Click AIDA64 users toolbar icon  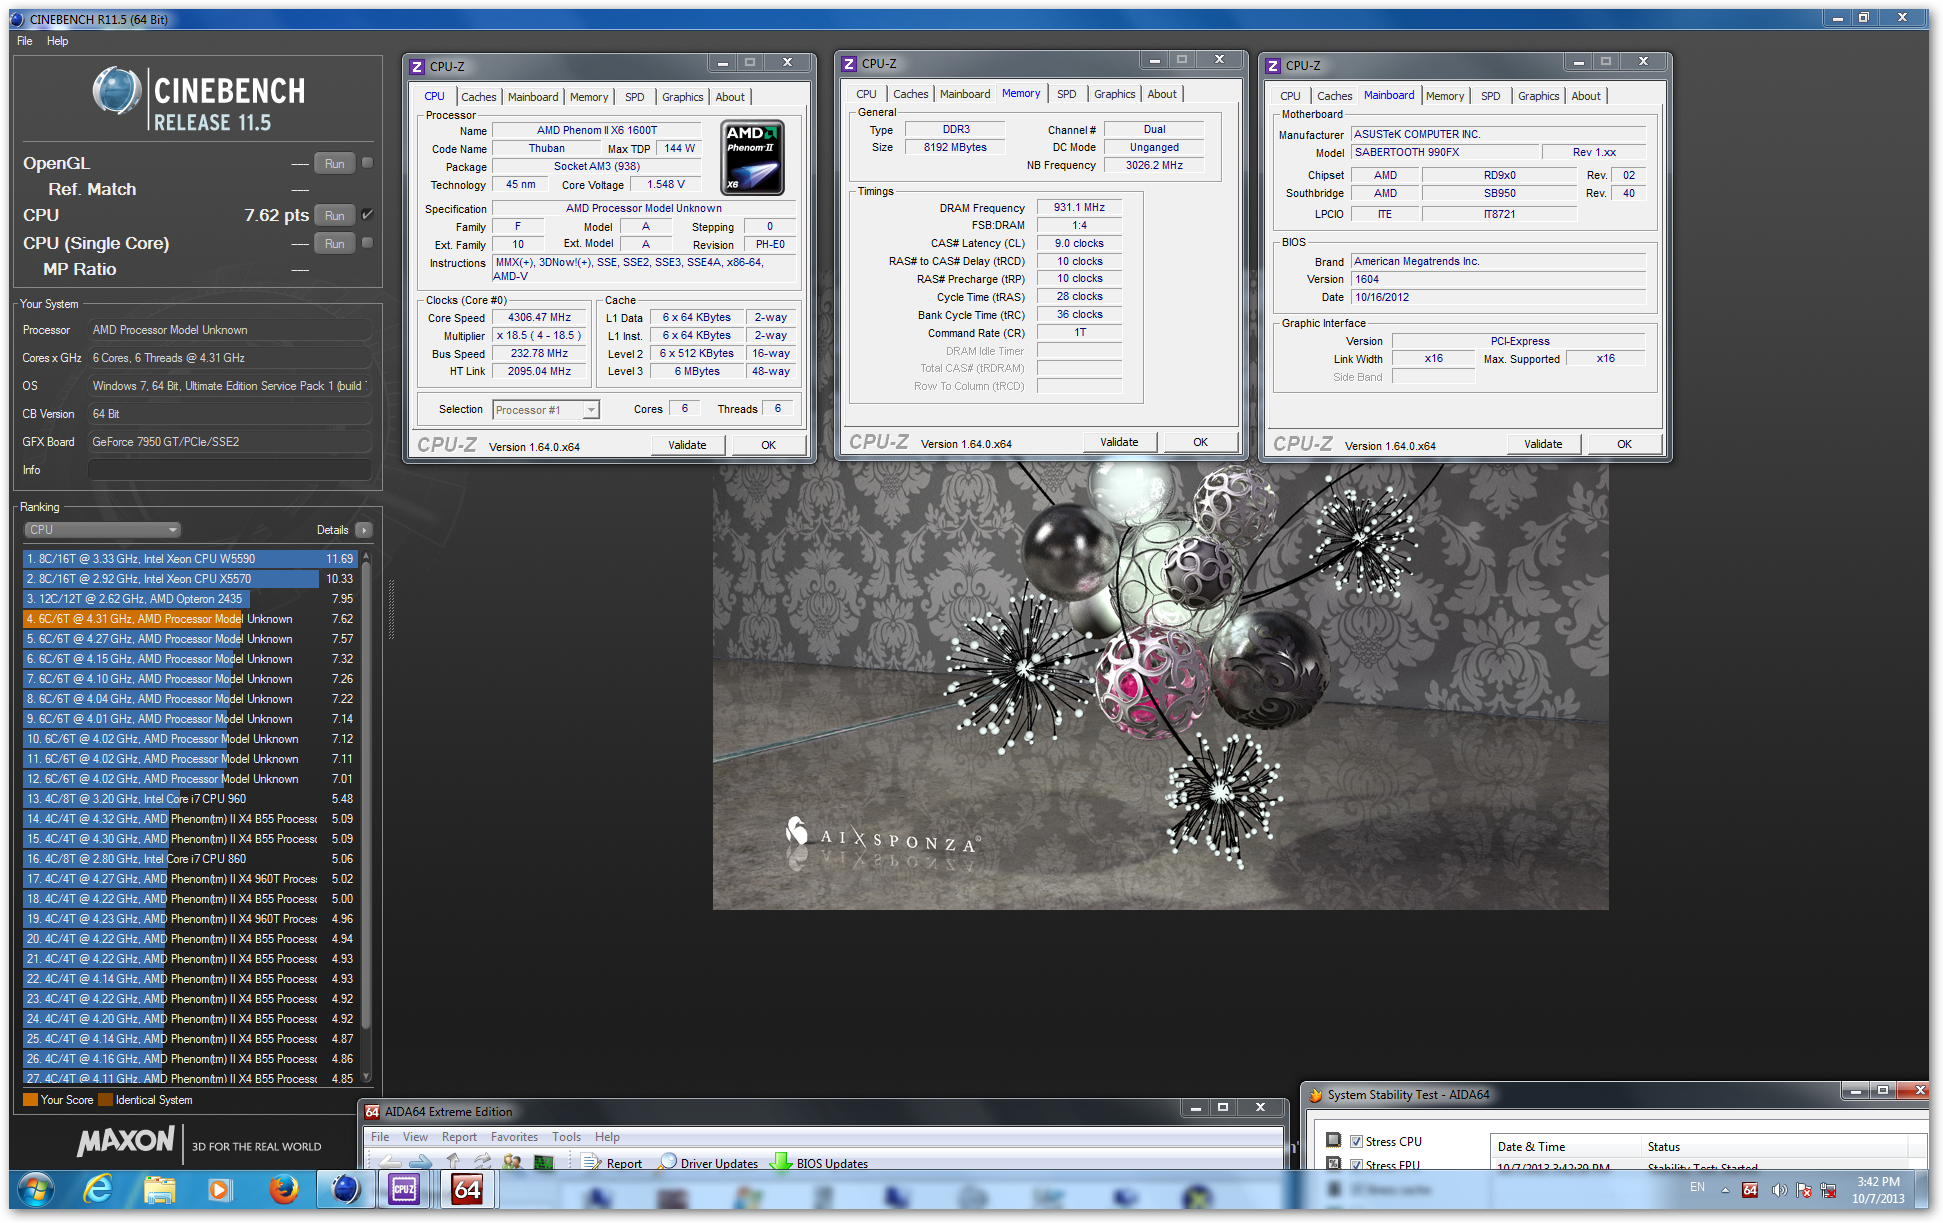click(x=512, y=1162)
